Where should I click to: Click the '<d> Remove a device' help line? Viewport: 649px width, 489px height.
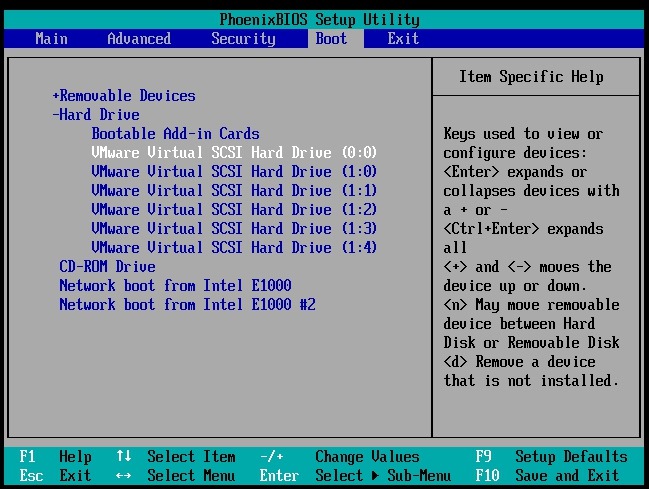(519, 362)
